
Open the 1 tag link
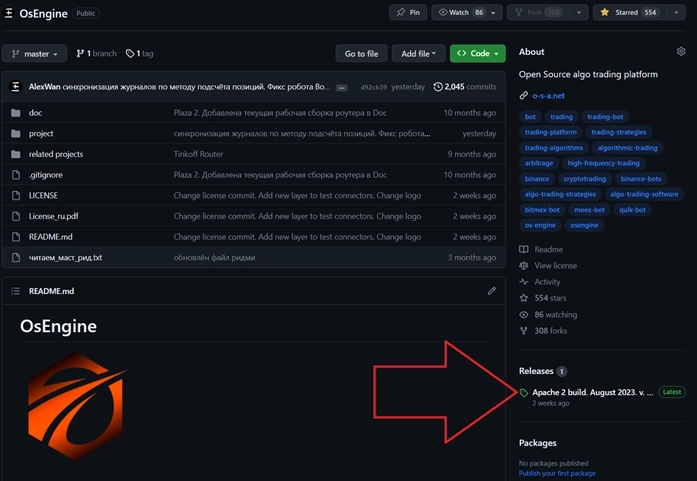[x=139, y=53]
